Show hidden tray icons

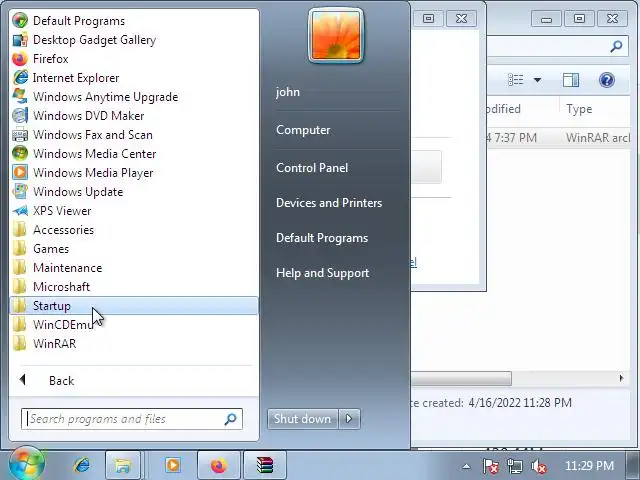tap(466, 466)
